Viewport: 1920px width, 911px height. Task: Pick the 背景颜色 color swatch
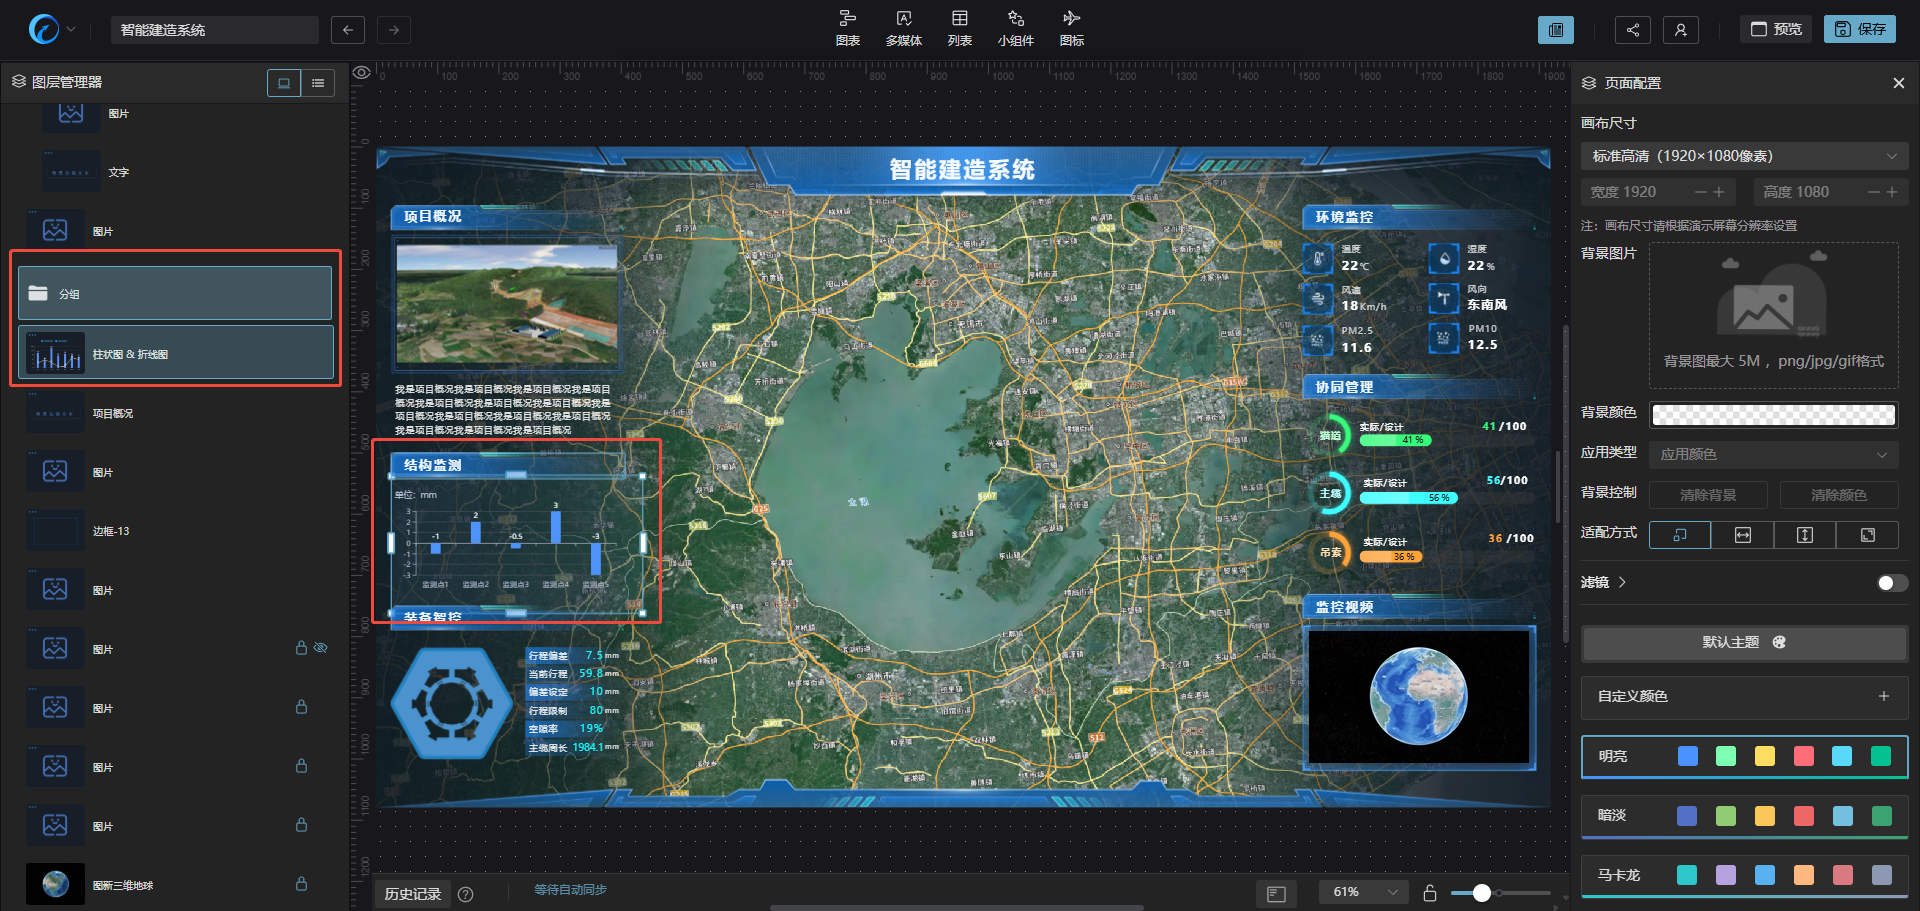tap(1773, 414)
